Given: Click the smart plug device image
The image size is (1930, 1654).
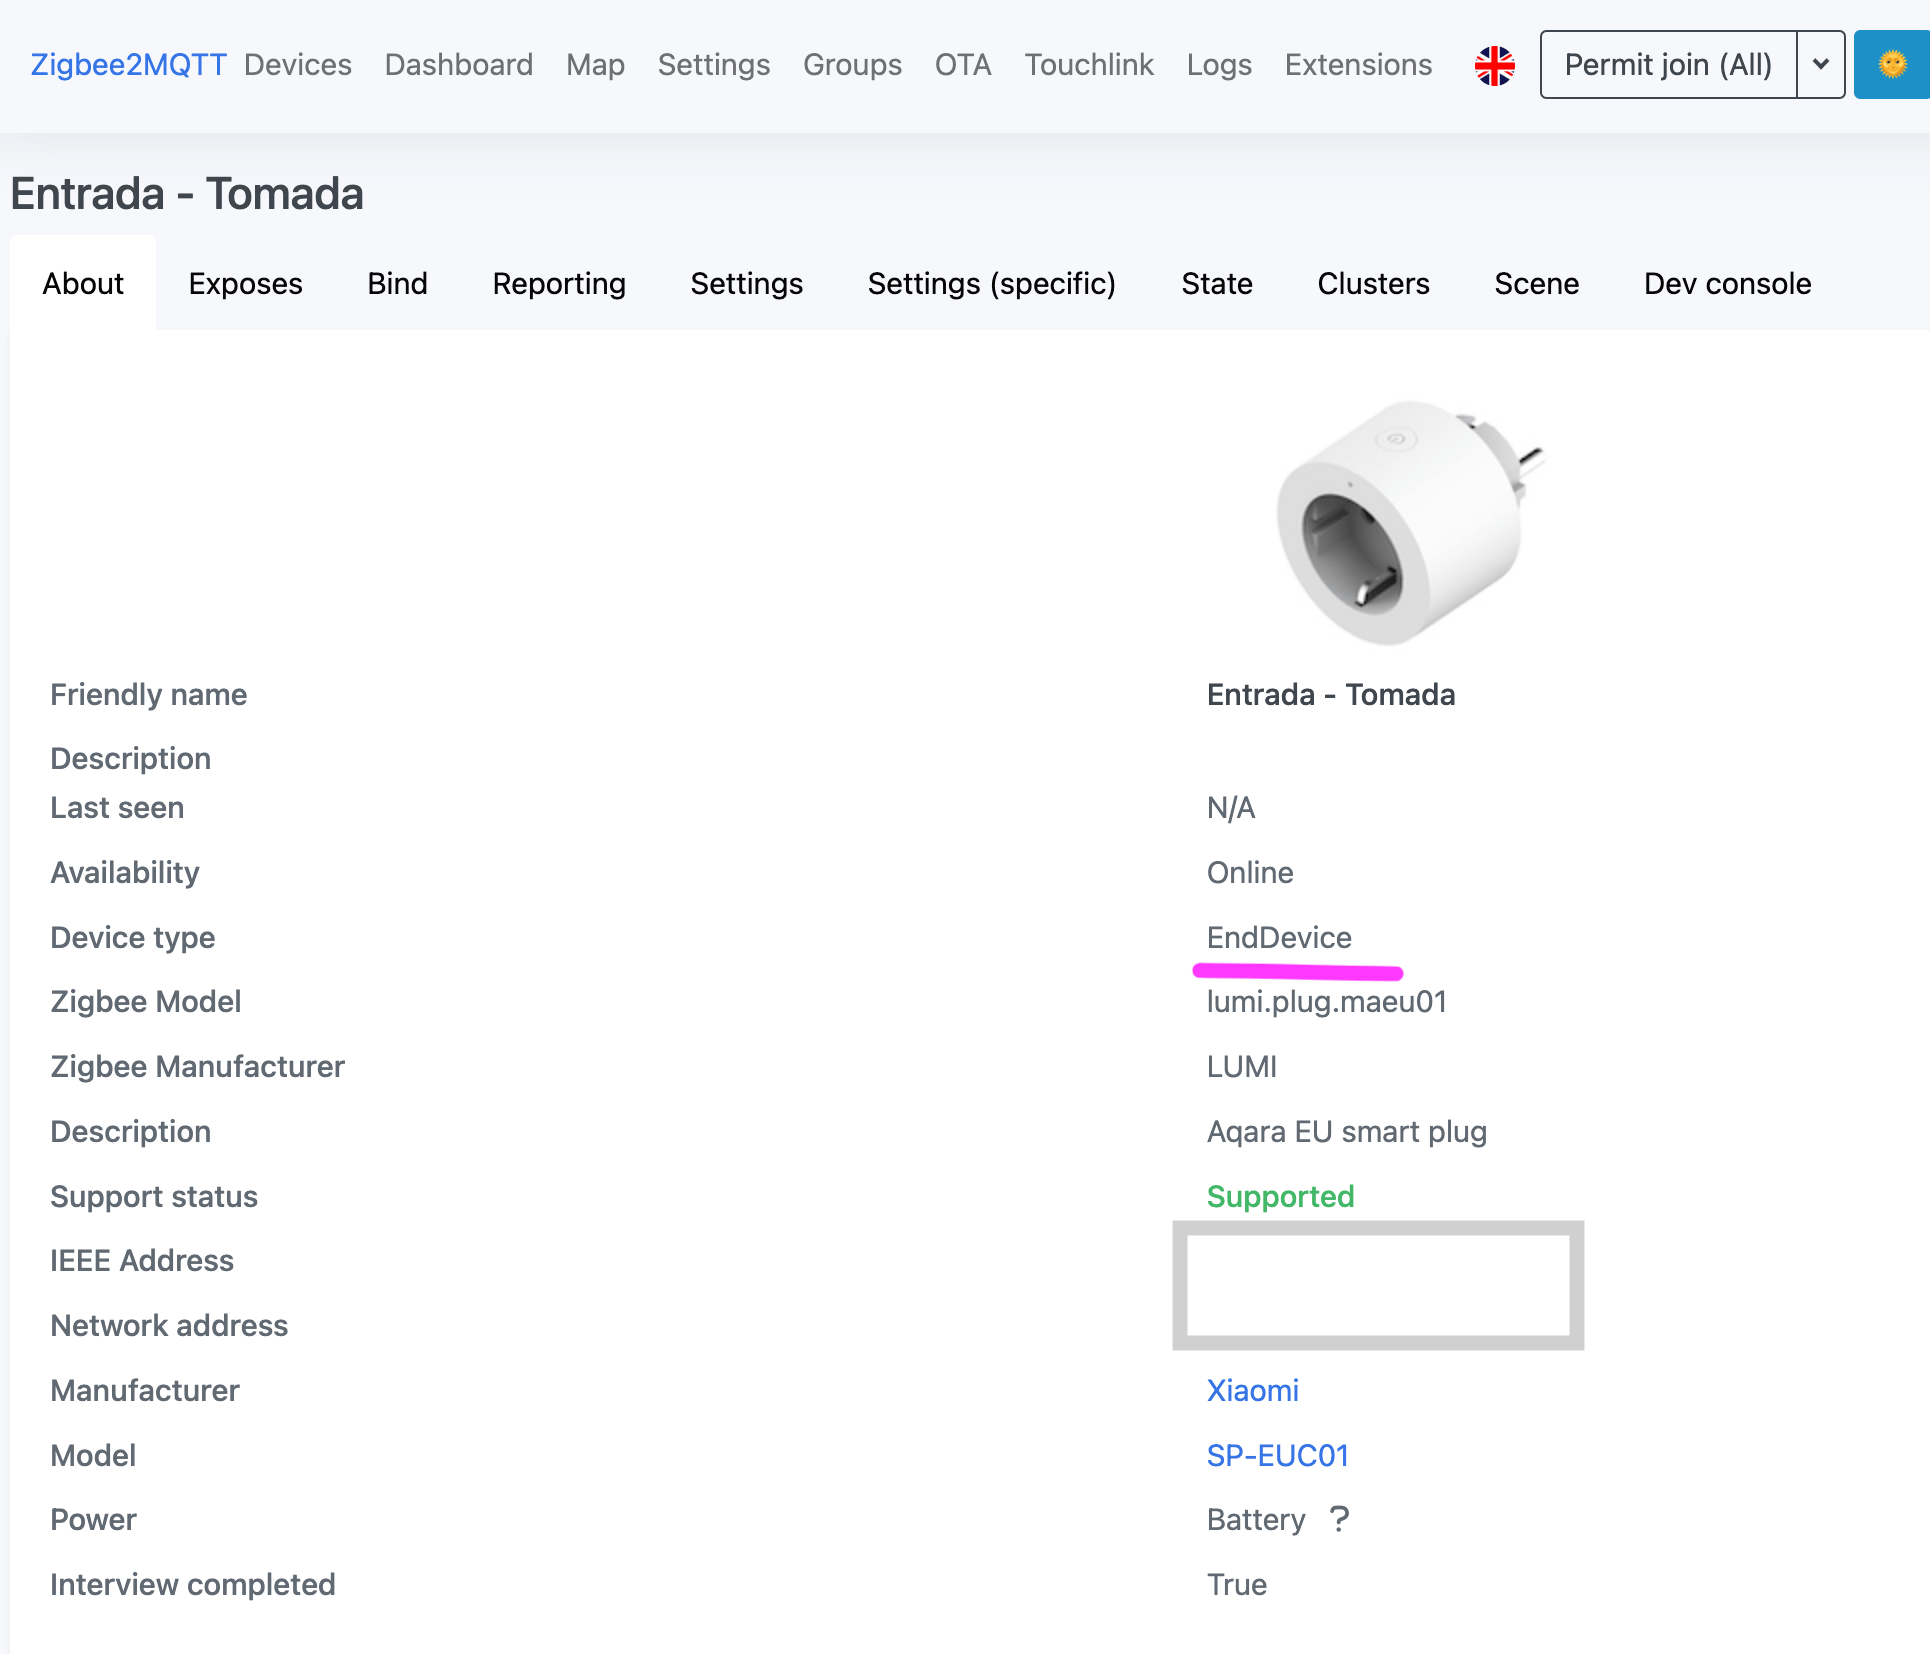Looking at the screenshot, I should [x=1410, y=520].
